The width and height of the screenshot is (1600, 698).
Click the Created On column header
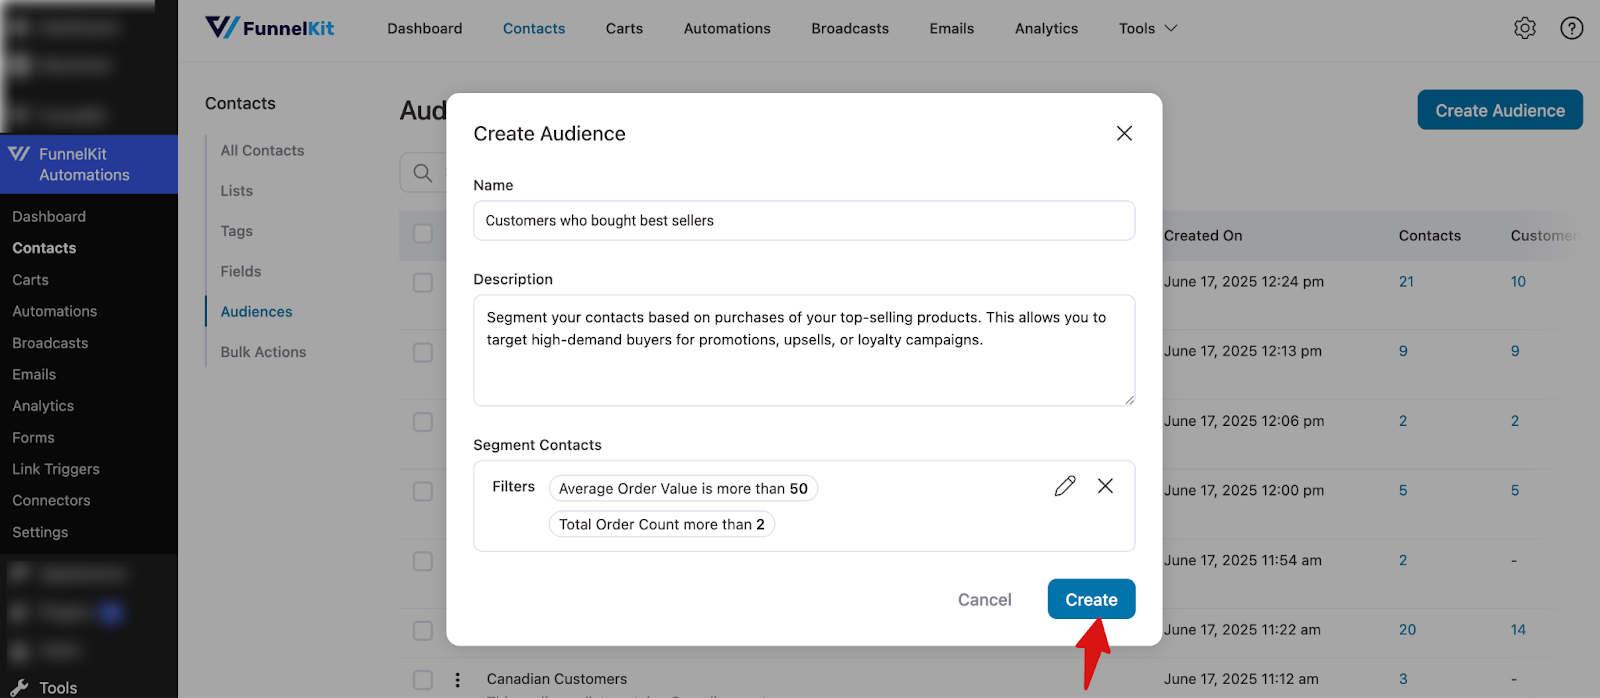1203,236
